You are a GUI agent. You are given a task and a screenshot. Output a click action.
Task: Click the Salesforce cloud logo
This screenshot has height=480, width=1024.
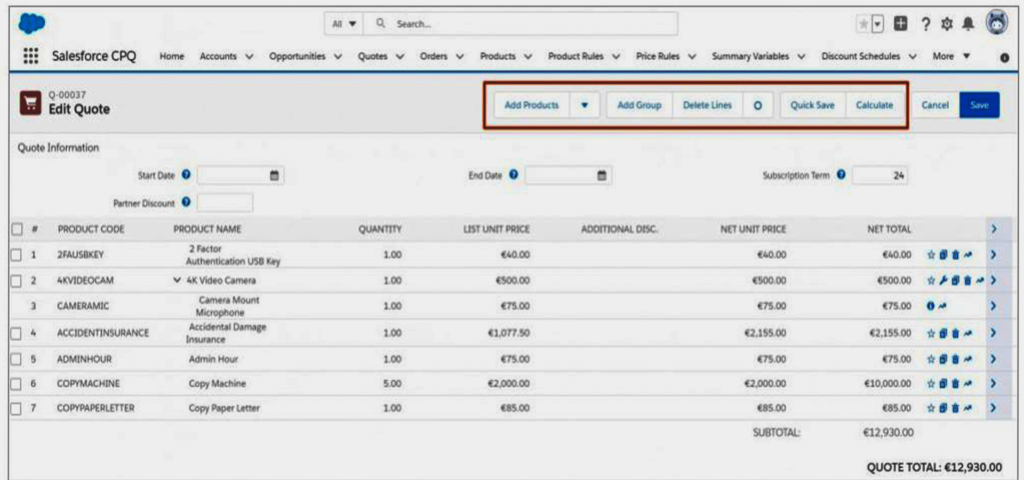[x=30, y=24]
